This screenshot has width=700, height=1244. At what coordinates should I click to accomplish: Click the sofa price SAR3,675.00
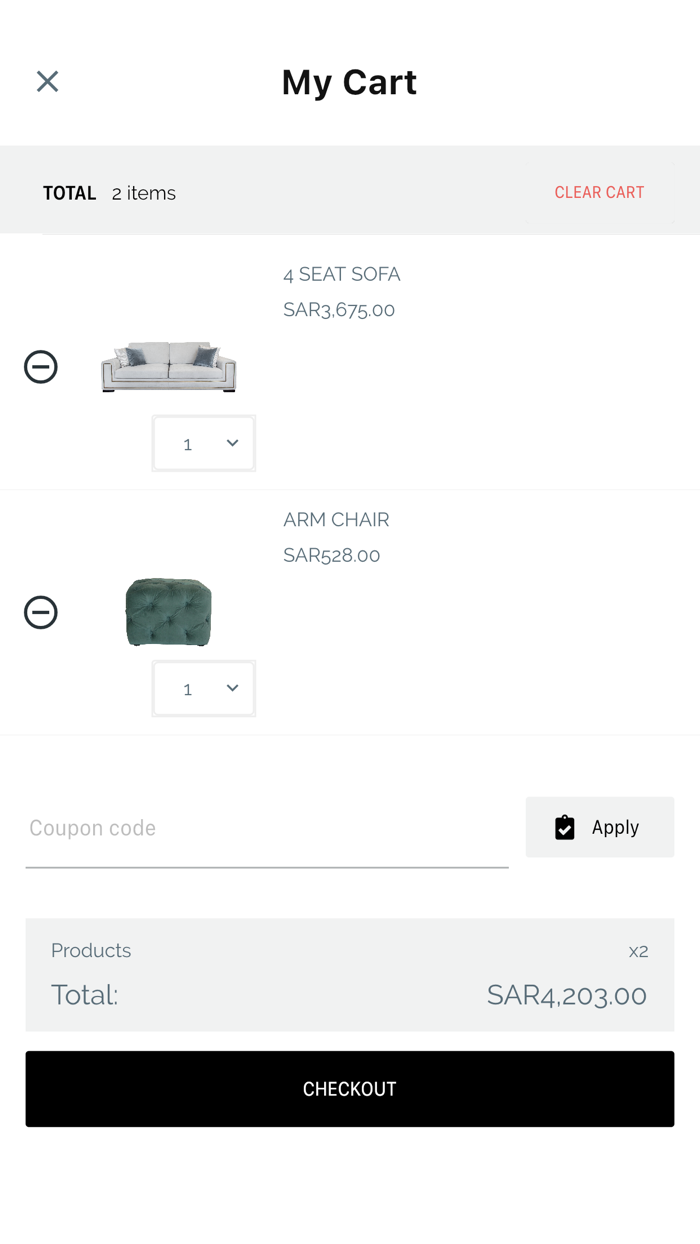[x=339, y=310]
